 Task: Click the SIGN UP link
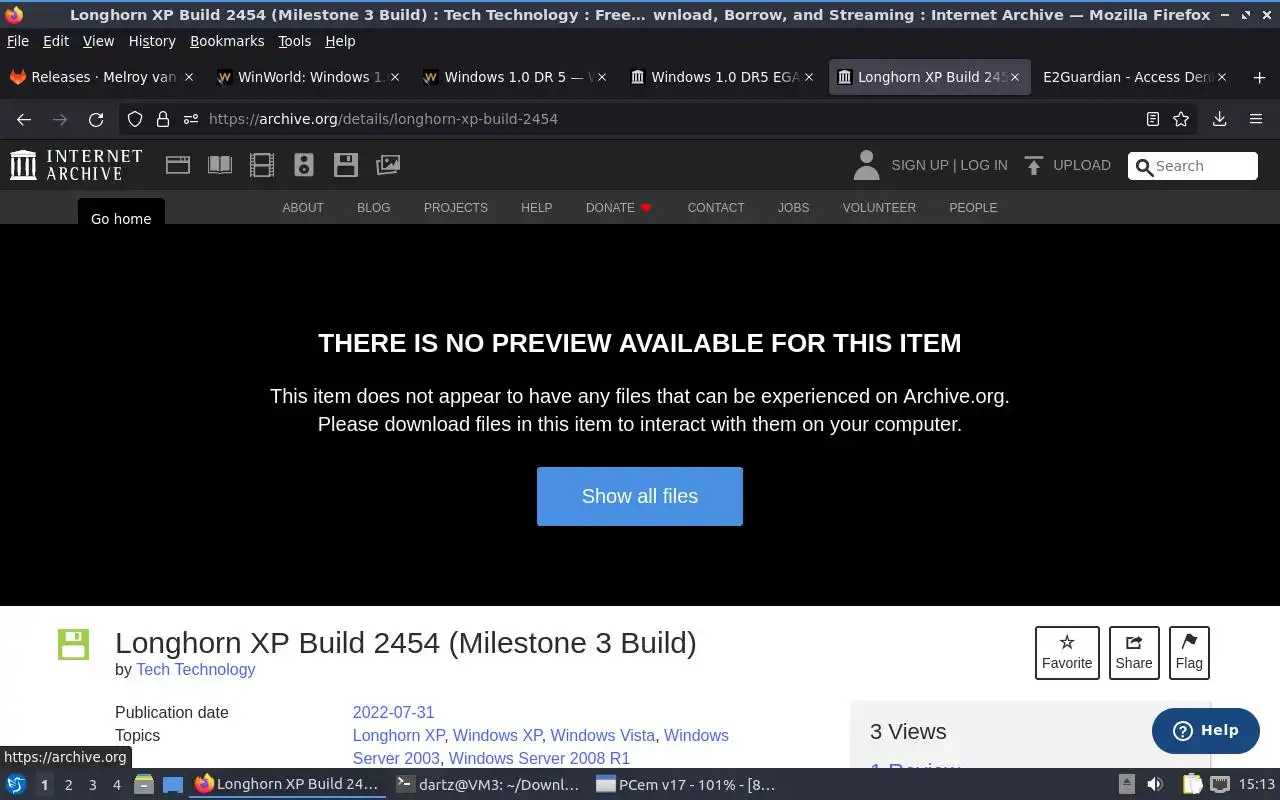tap(919, 165)
